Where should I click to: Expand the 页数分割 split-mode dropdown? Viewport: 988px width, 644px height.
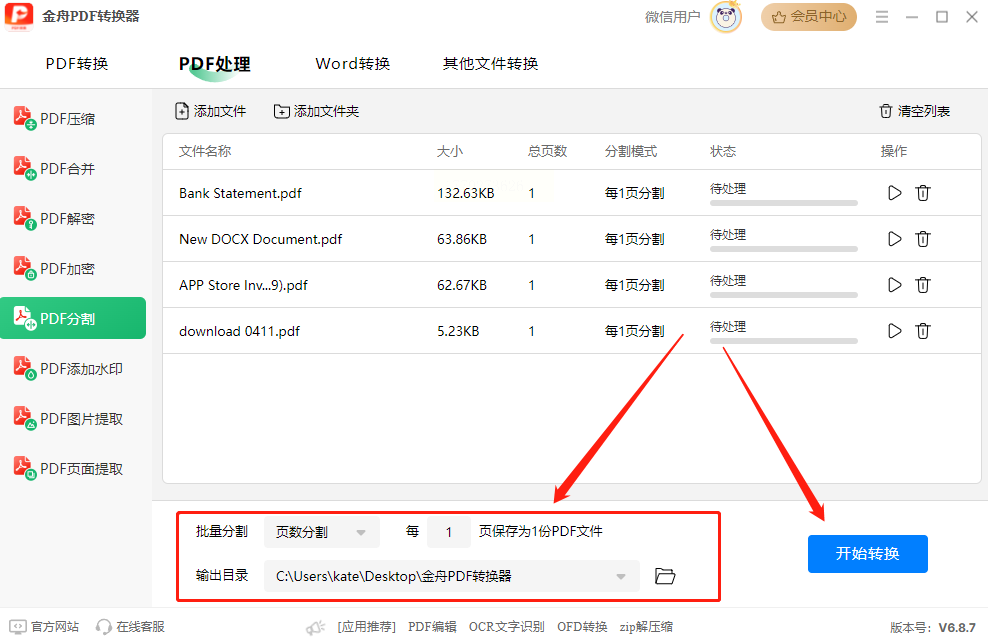point(321,532)
